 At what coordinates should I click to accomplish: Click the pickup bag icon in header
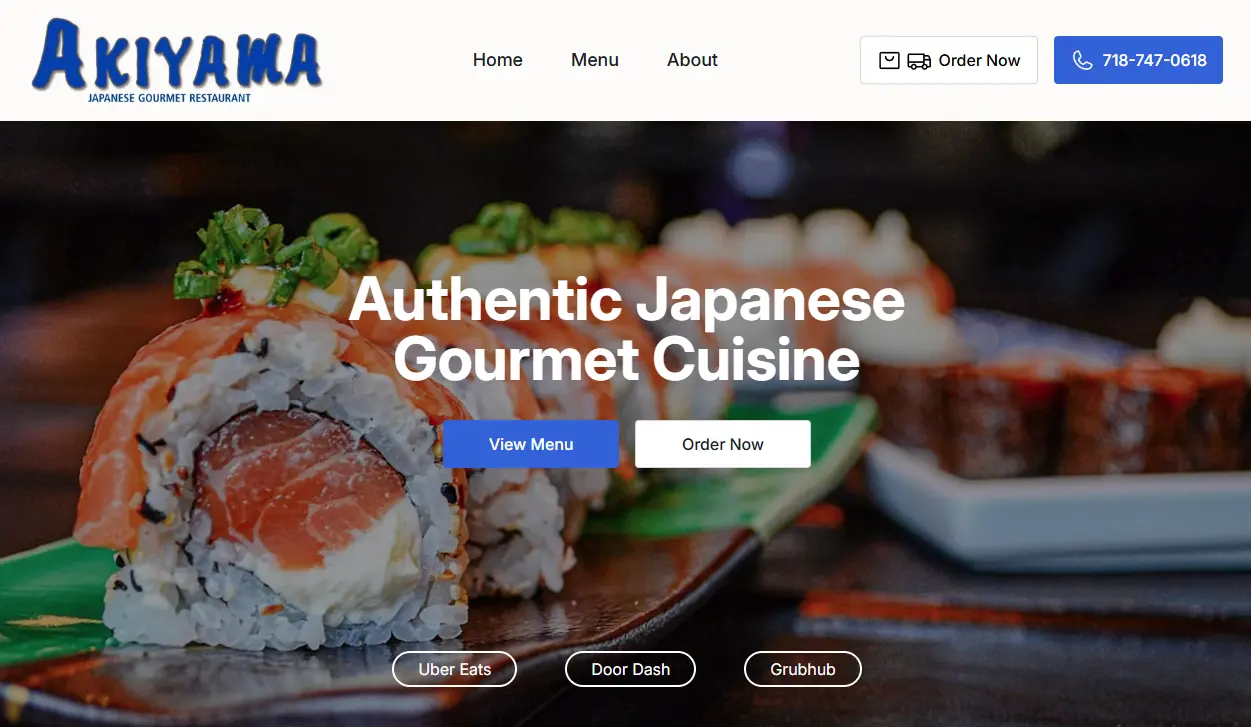(x=889, y=60)
